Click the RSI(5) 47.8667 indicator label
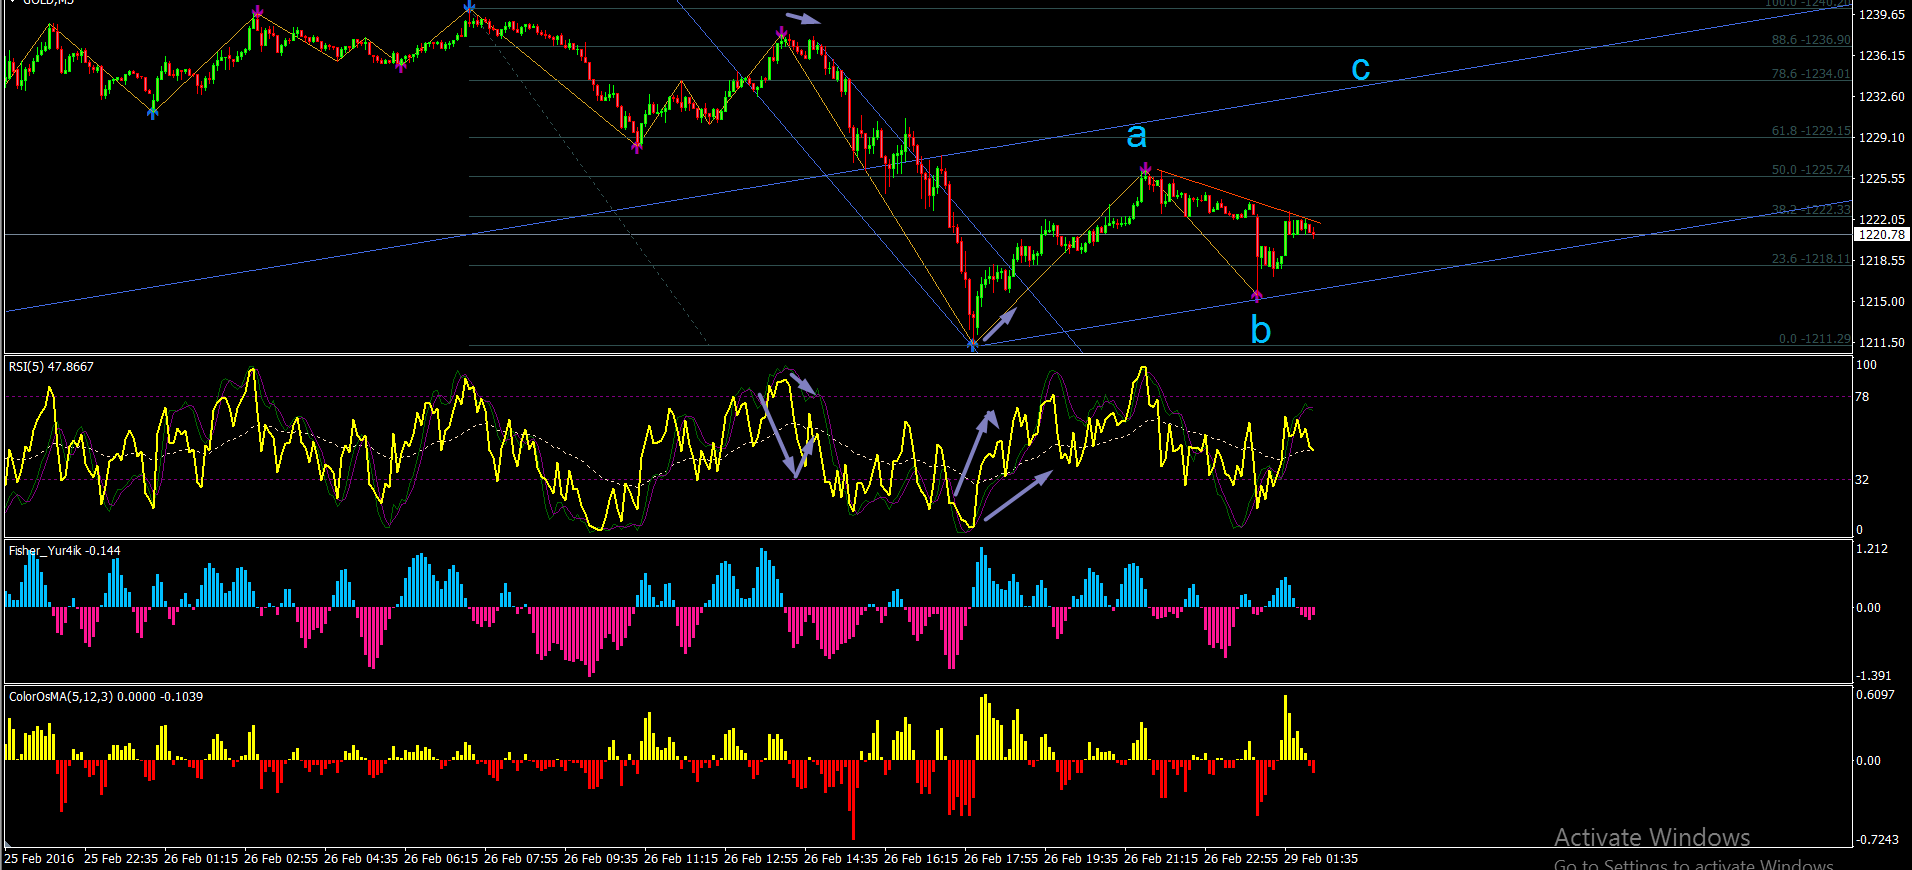Viewport: 1912px width, 870px height. tap(51, 367)
